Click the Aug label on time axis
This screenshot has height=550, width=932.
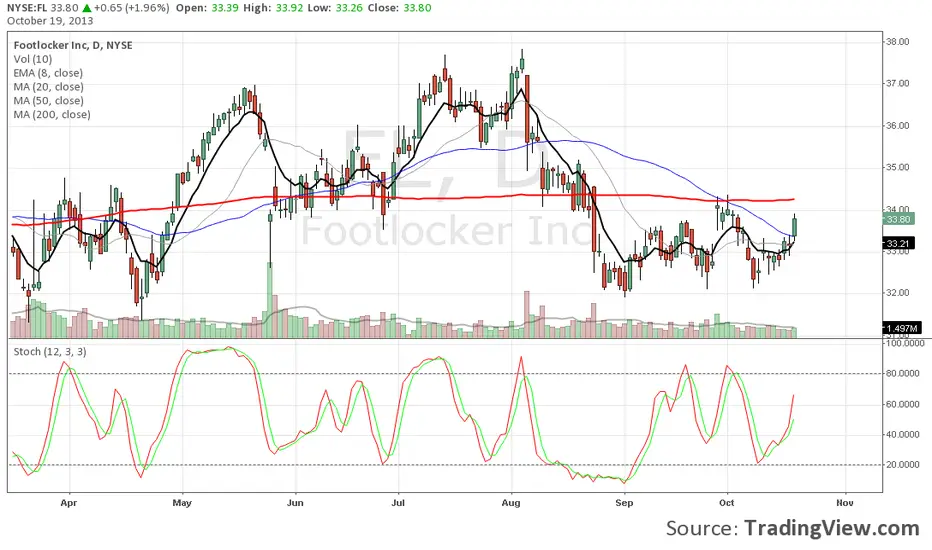511,503
